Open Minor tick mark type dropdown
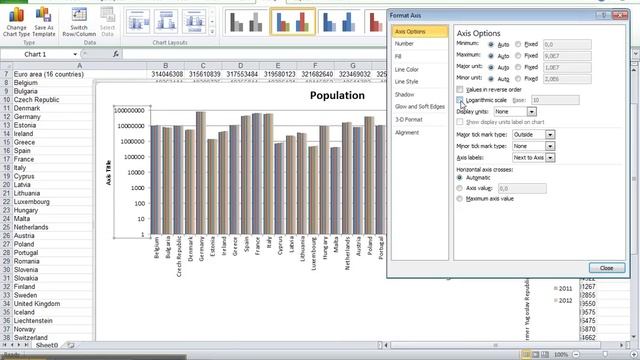This screenshot has height=360, width=640. (550, 146)
